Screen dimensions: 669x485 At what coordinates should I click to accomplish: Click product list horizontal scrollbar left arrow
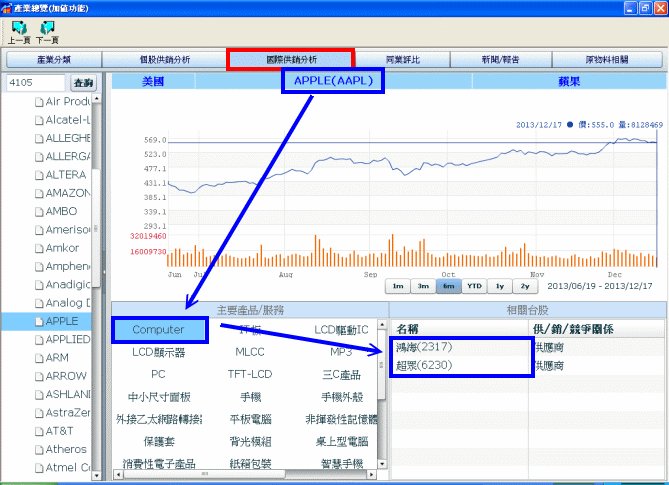tap(118, 474)
